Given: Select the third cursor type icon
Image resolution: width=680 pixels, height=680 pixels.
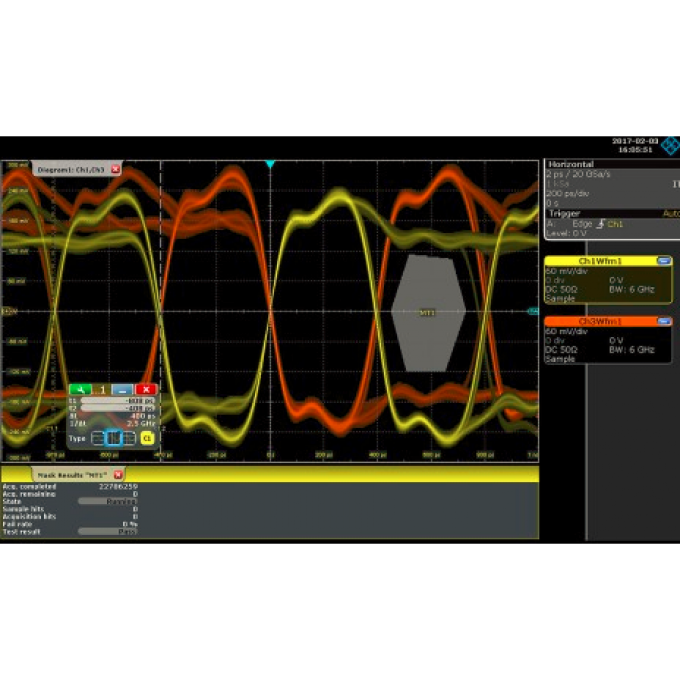Looking at the screenshot, I should [x=129, y=438].
